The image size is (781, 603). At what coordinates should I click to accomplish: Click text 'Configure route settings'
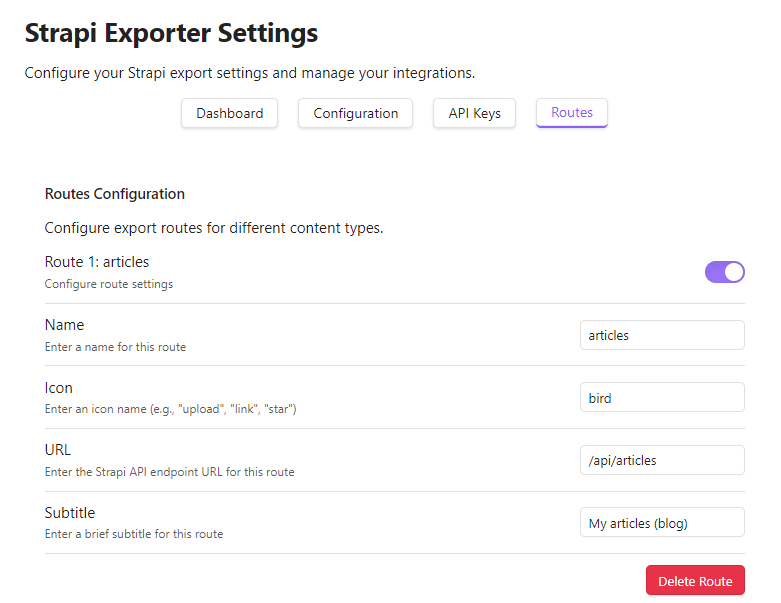coord(109,284)
